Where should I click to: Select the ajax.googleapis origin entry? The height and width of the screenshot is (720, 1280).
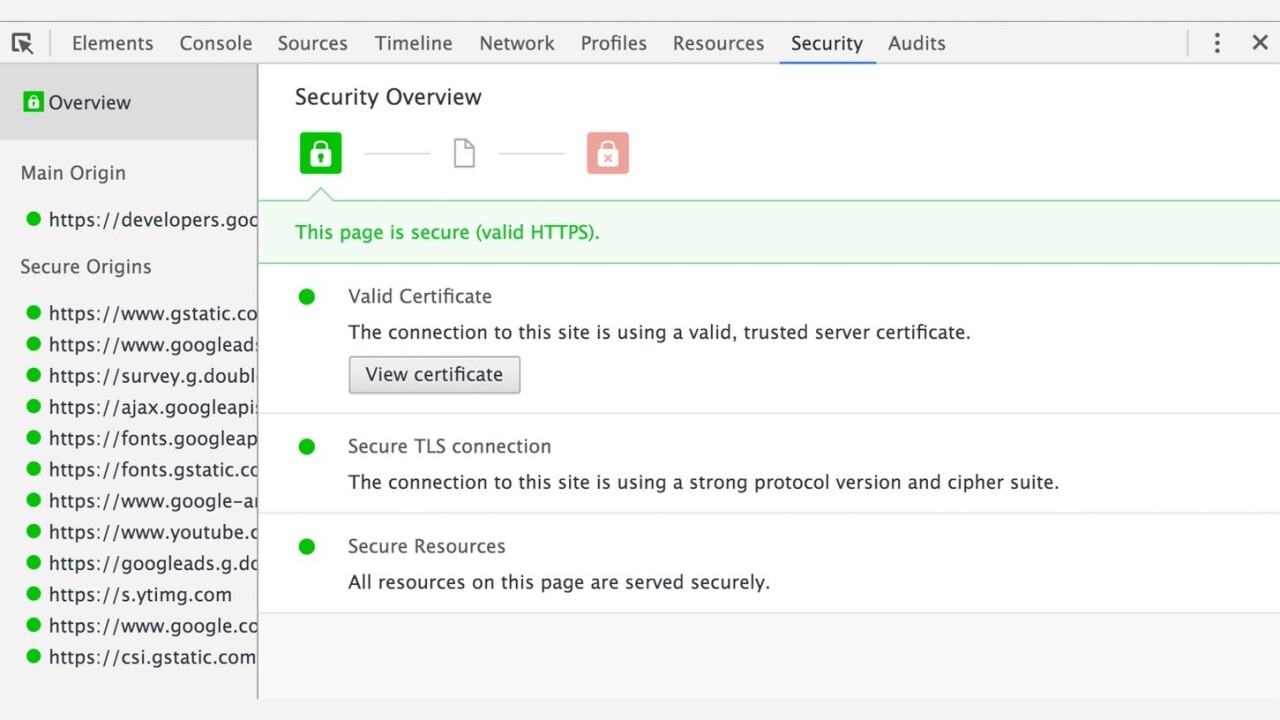150,407
